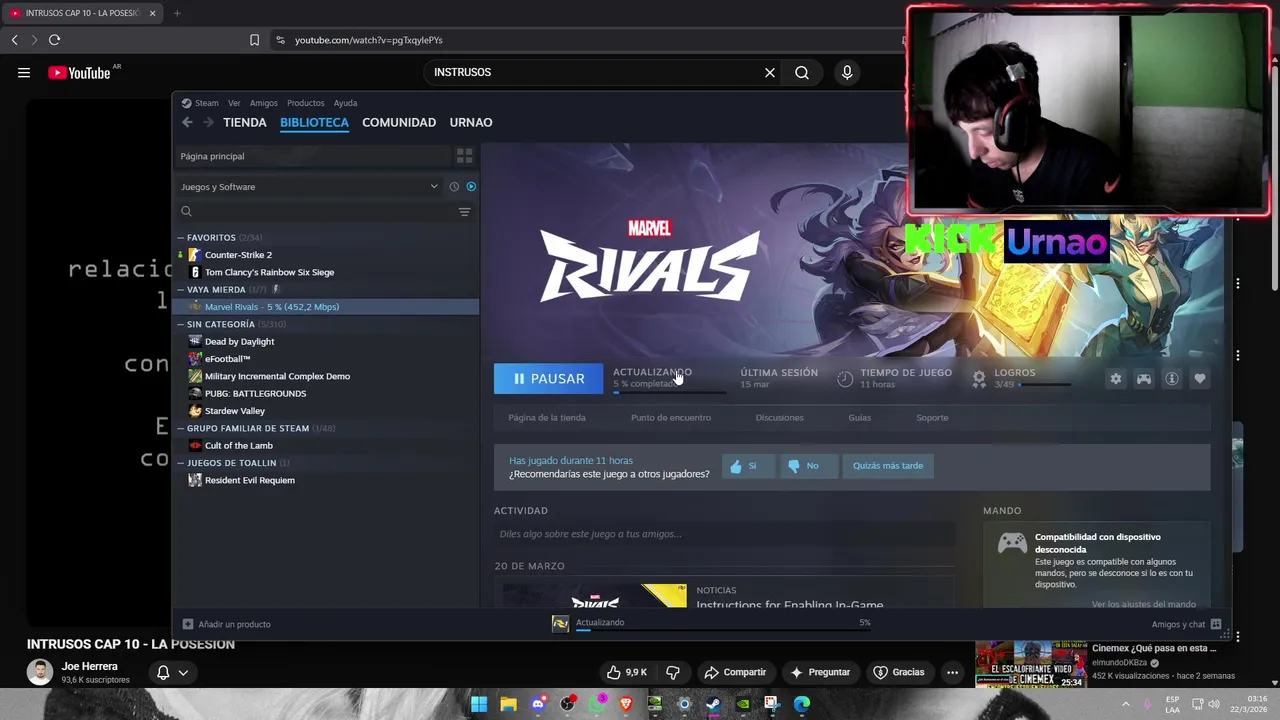Screen dimensions: 1280x720
Task: Click the browser bookmark icon
Action: click(254, 40)
